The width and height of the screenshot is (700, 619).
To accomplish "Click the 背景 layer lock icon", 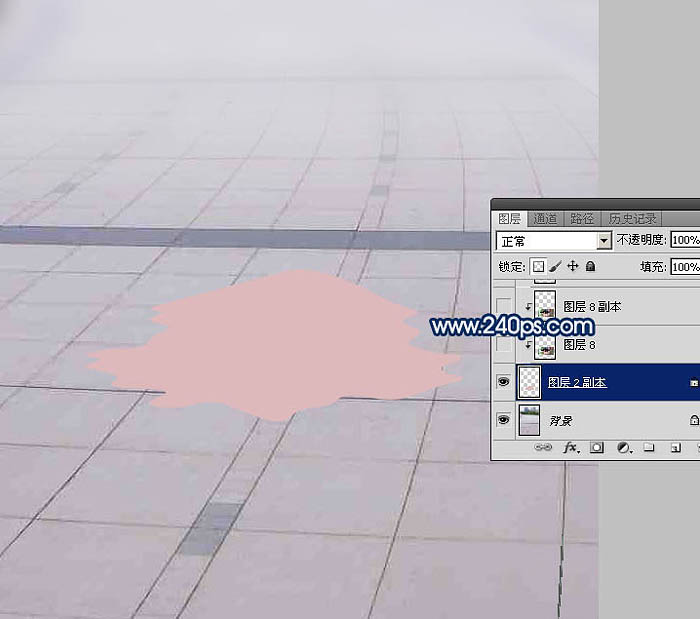I will [694, 420].
